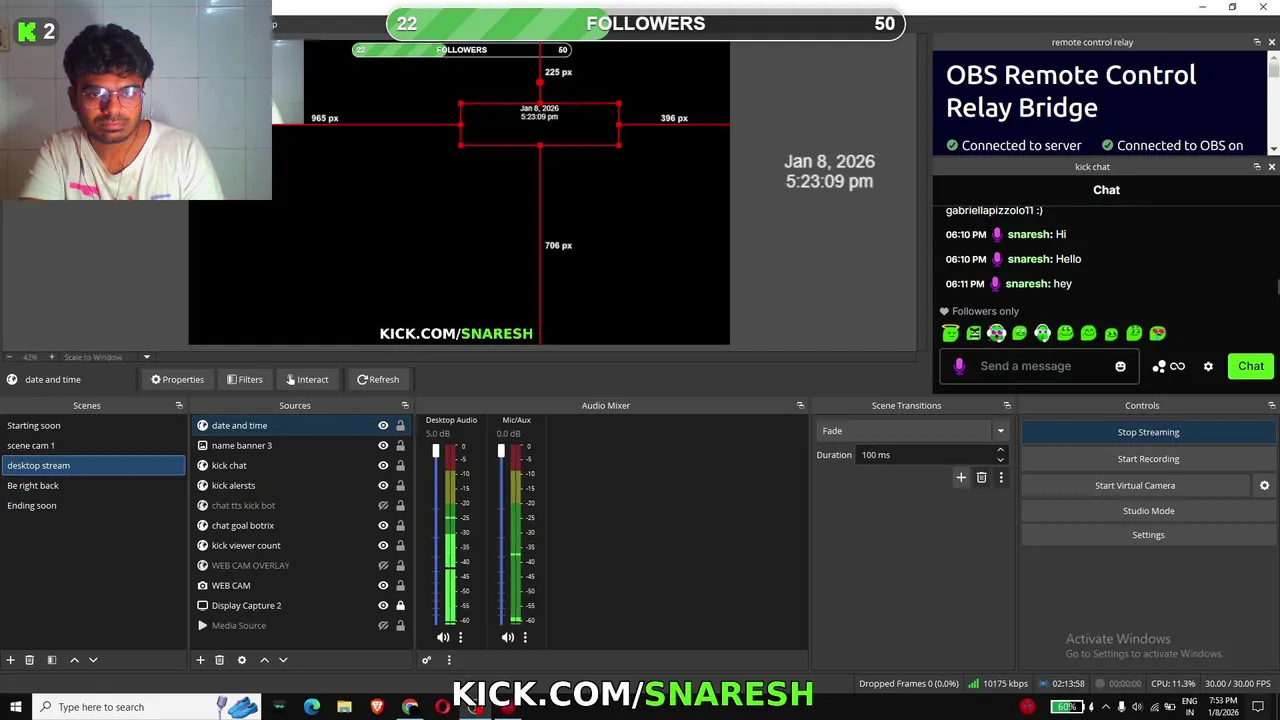The image size is (1280, 720).
Task: Move selected source up in Sources list
Action: [x=264, y=660]
